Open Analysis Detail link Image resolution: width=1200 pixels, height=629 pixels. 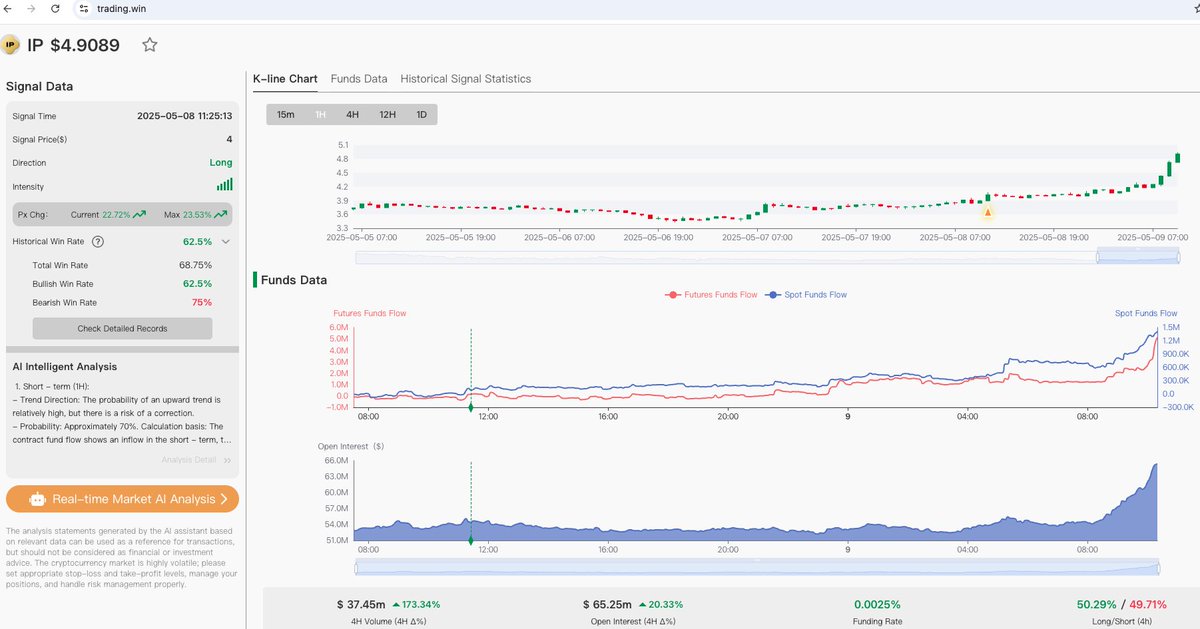tap(196, 460)
